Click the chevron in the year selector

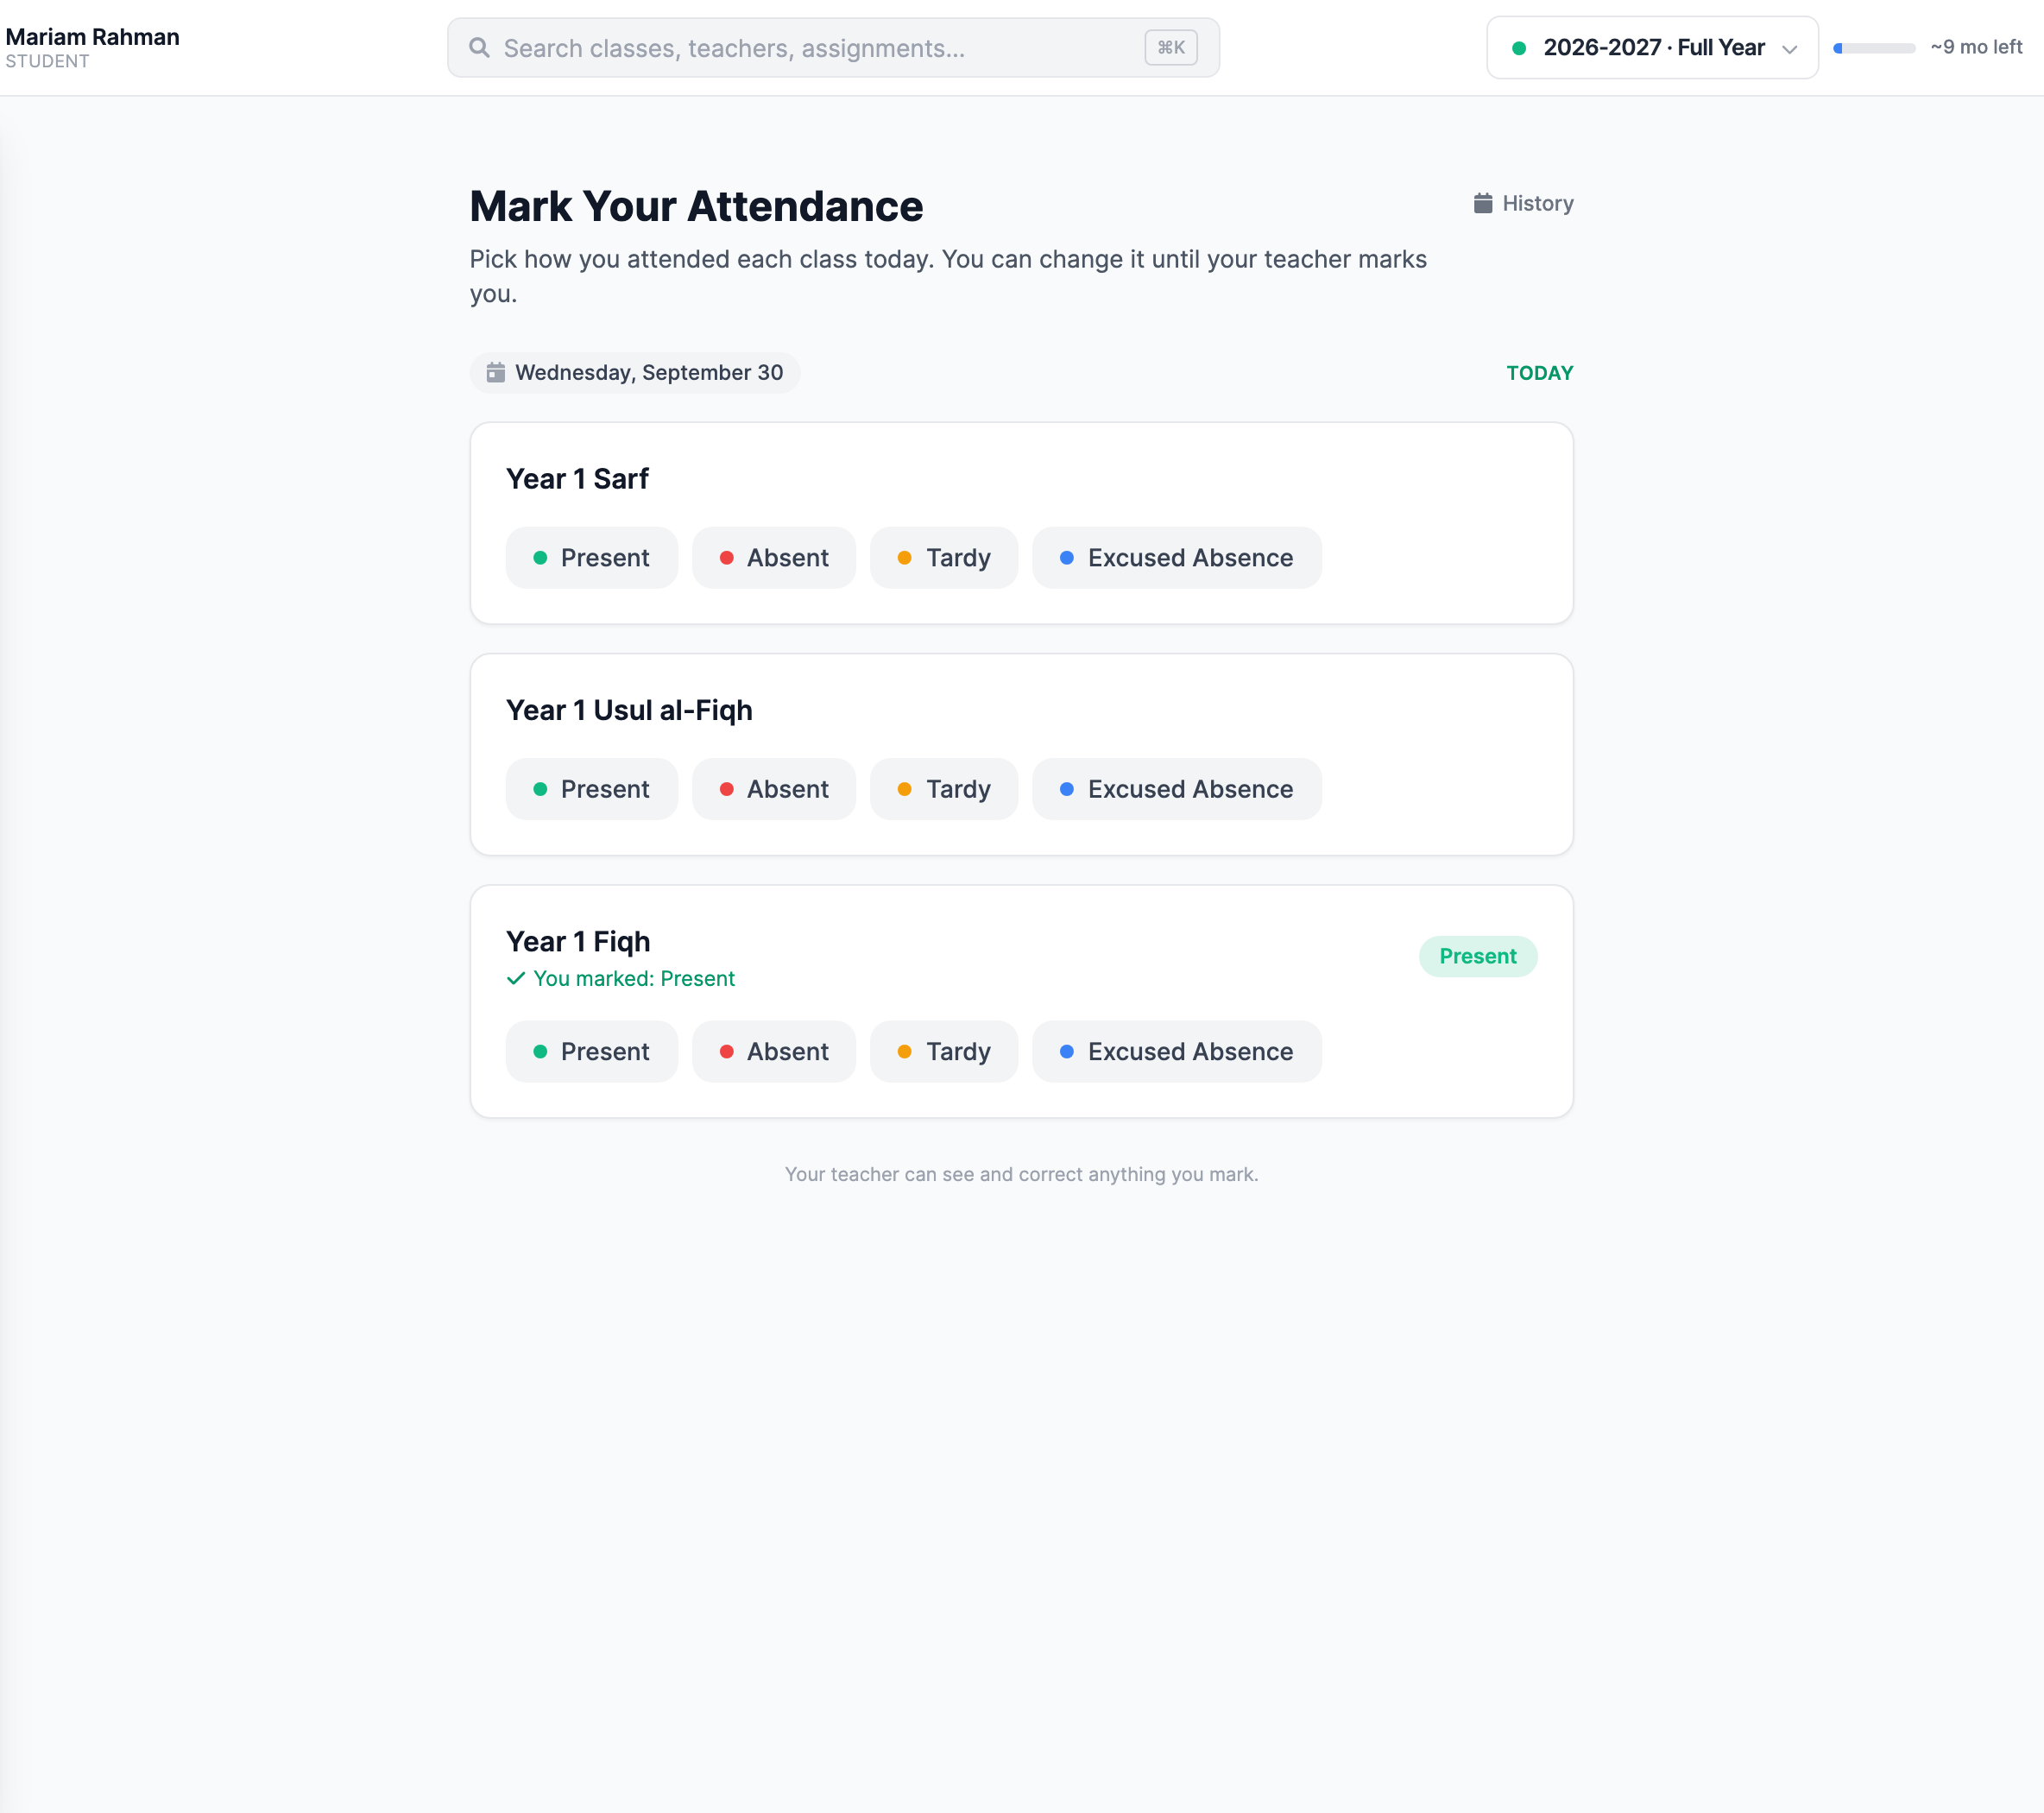click(1790, 49)
